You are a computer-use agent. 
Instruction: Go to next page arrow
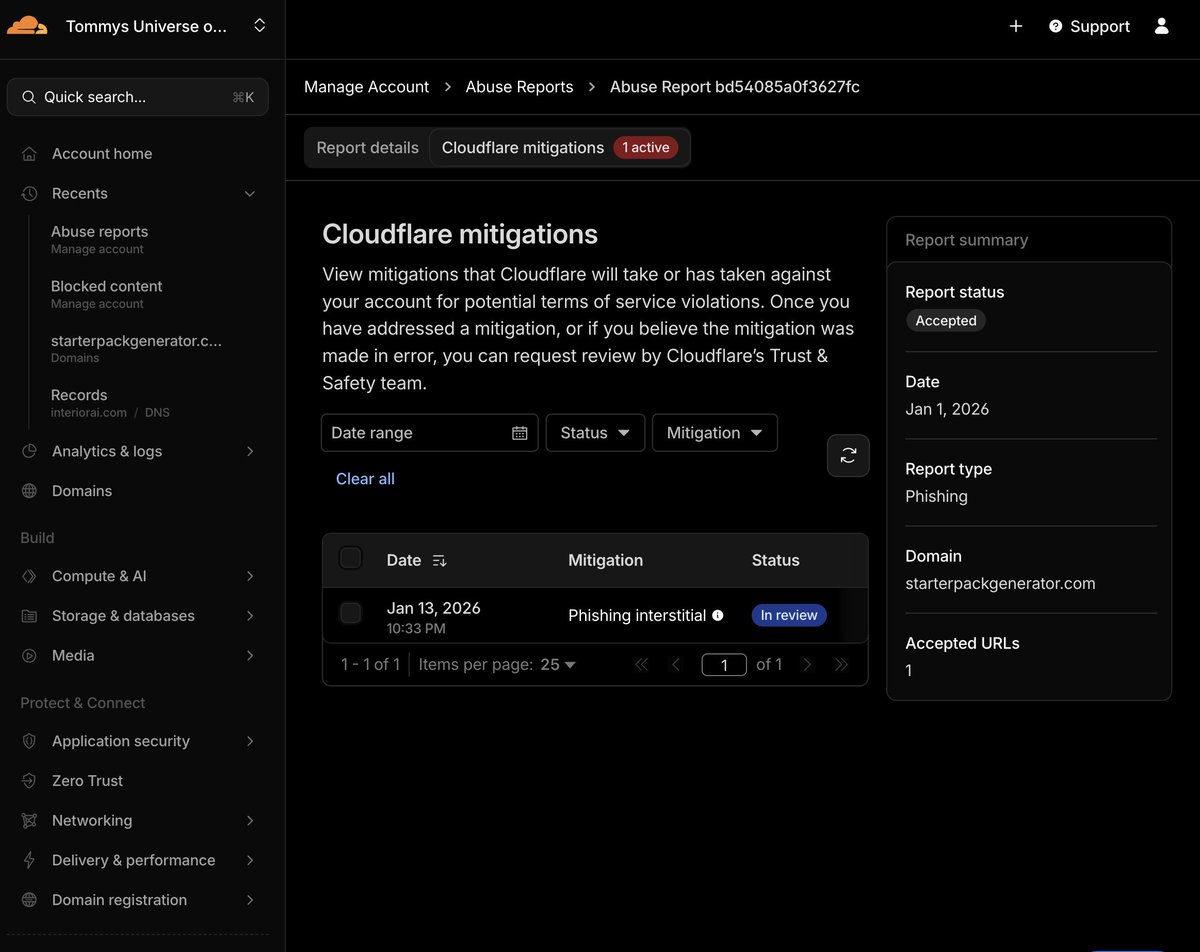[x=807, y=665]
